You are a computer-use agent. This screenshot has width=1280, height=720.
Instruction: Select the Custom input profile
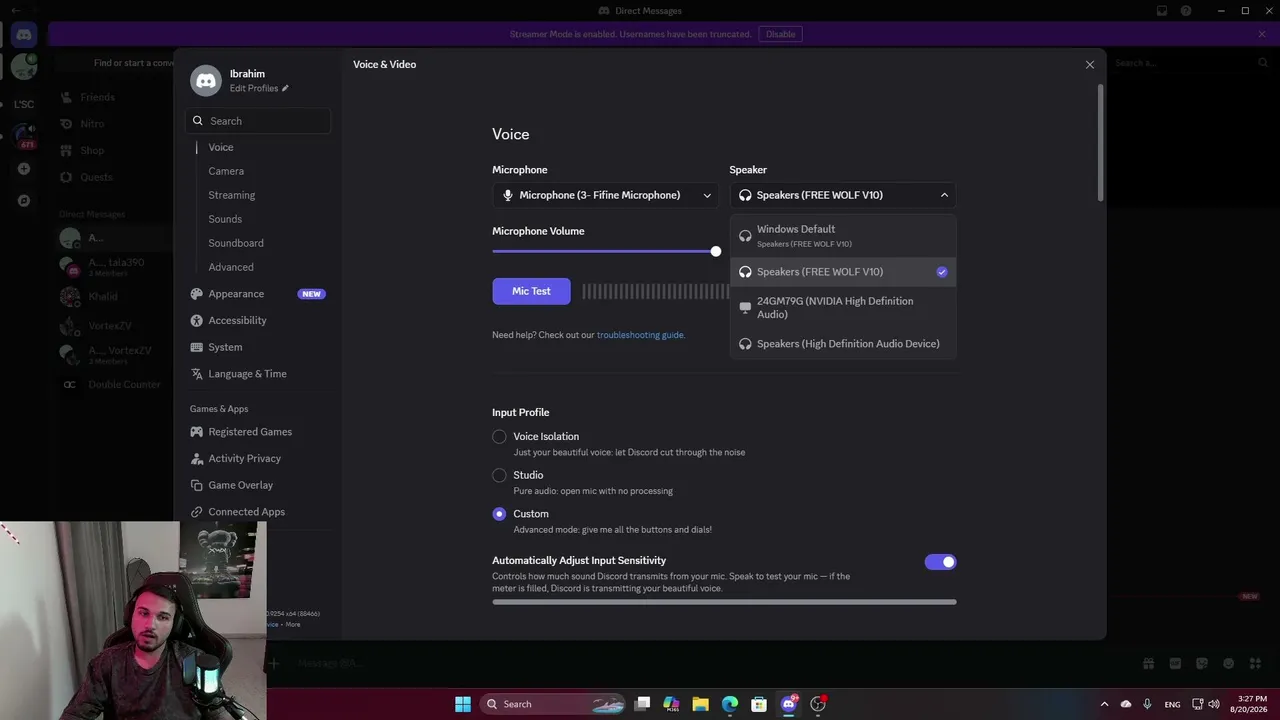[499, 514]
